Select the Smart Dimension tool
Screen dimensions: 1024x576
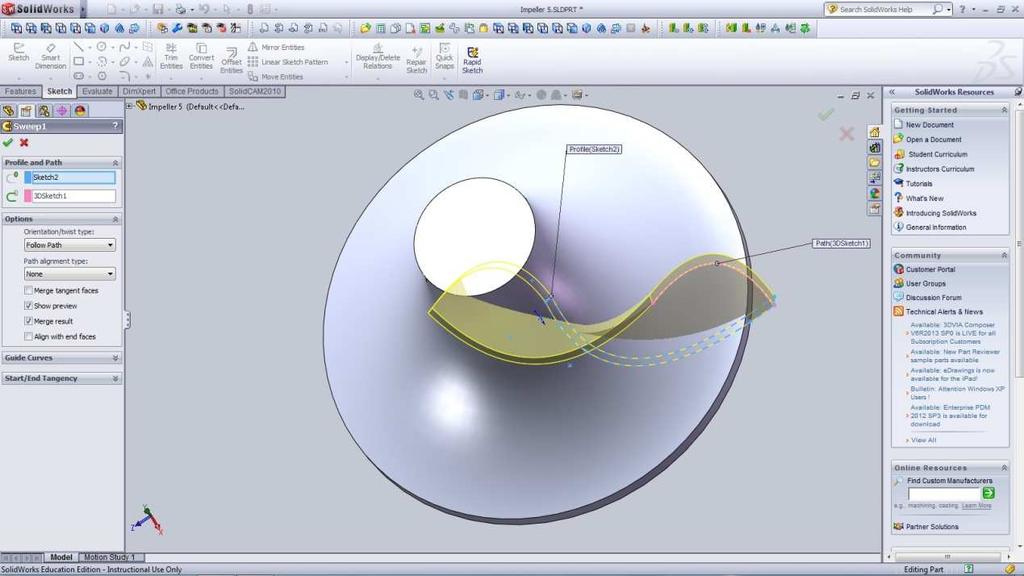click(50, 57)
